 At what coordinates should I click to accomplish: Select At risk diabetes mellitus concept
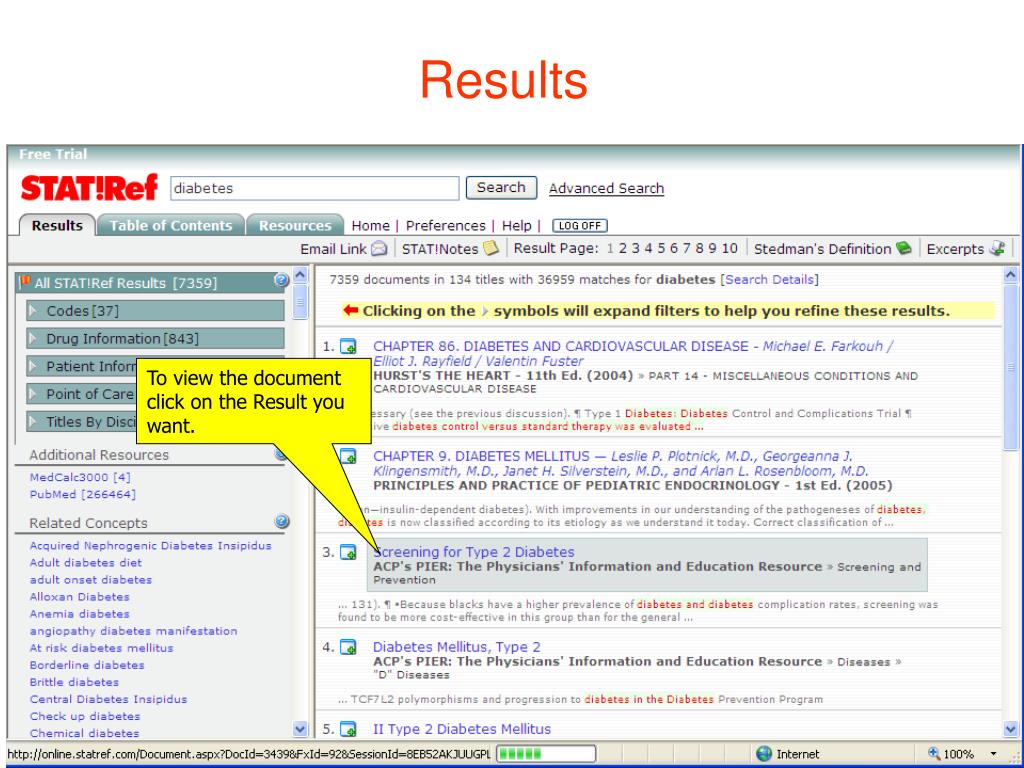(x=101, y=648)
